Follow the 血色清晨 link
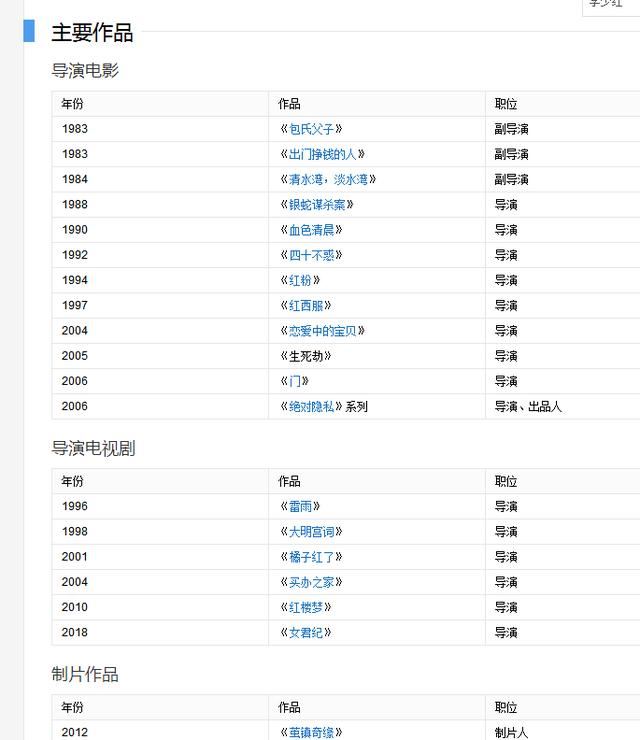 point(311,230)
